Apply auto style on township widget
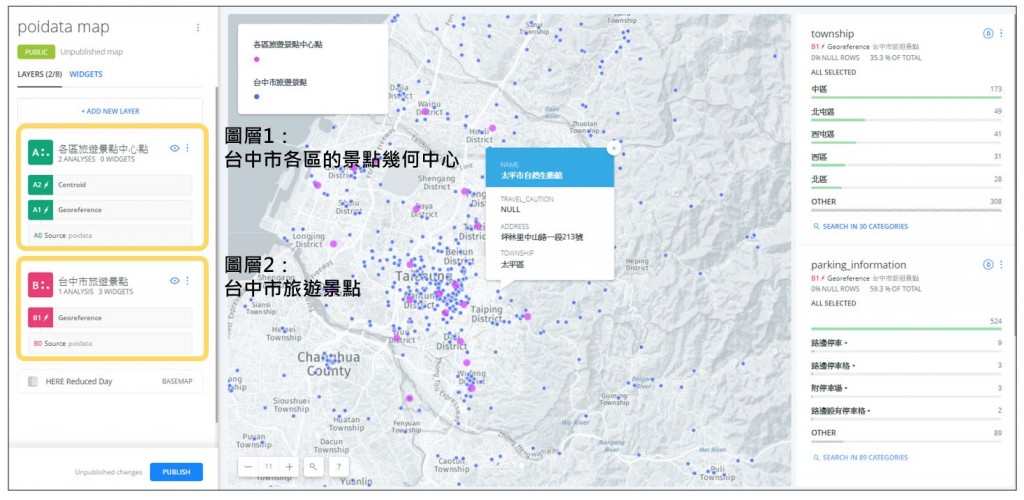This screenshot has height=500, width=1024. pyautogui.click(x=987, y=33)
